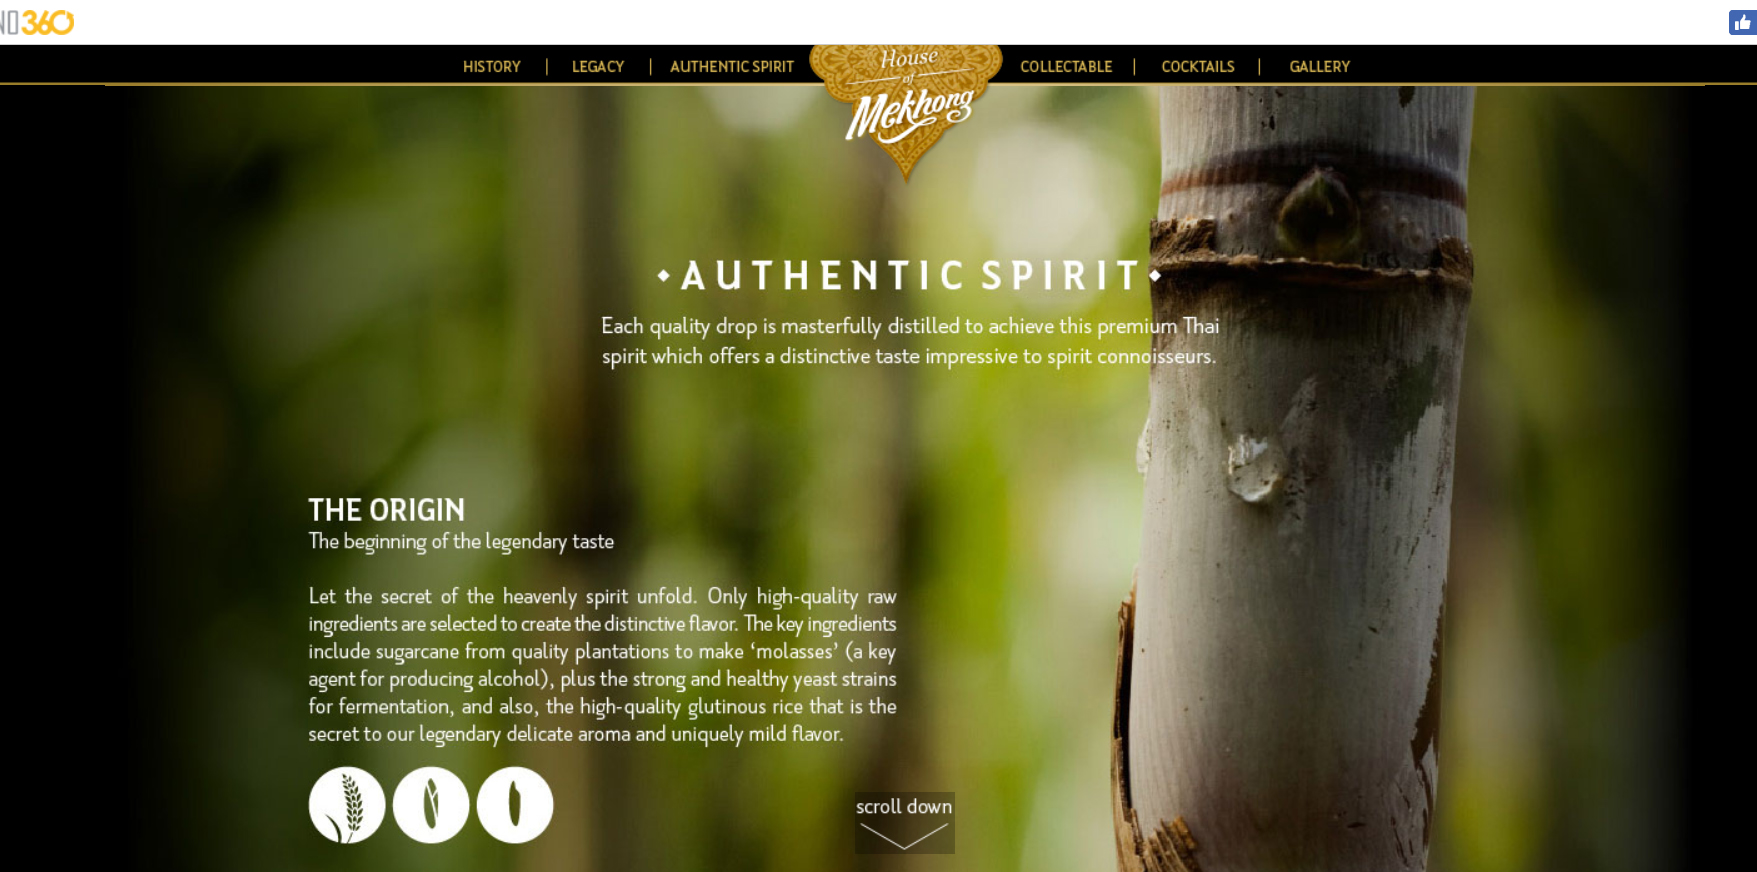Select Authentic Spirit in the navigation bar
The height and width of the screenshot is (872, 1757).
coord(732,67)
